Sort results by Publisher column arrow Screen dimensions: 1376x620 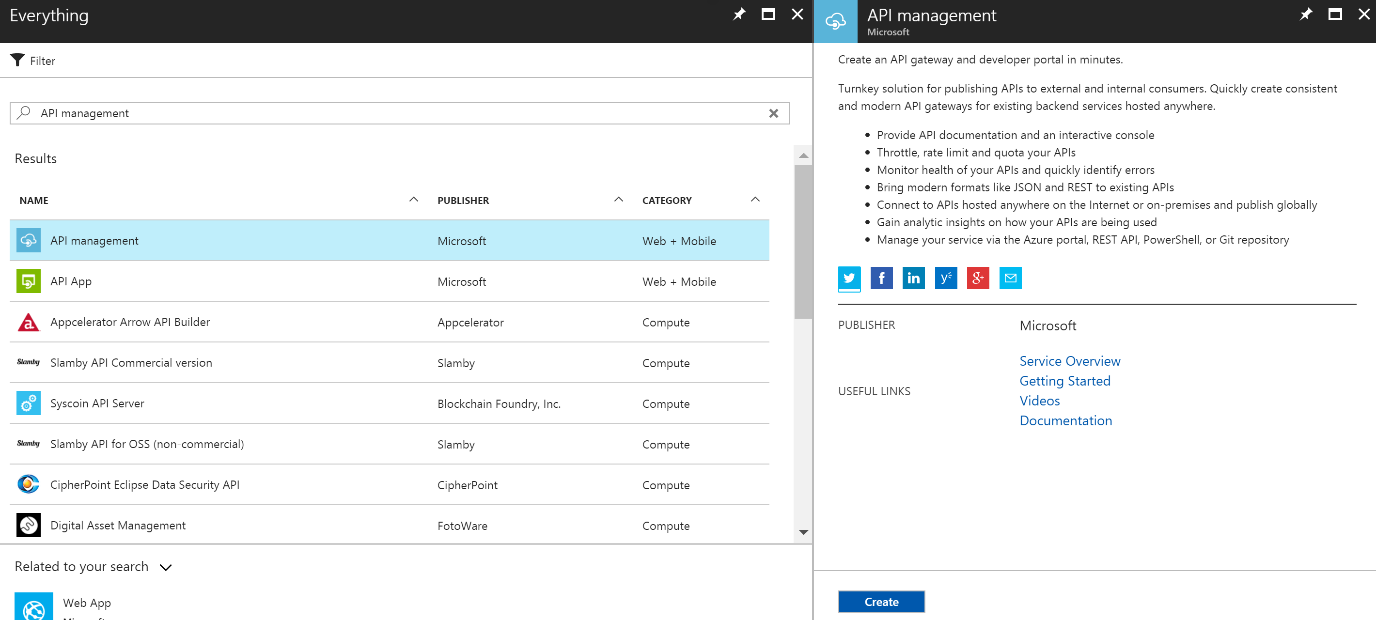point(619,200)
